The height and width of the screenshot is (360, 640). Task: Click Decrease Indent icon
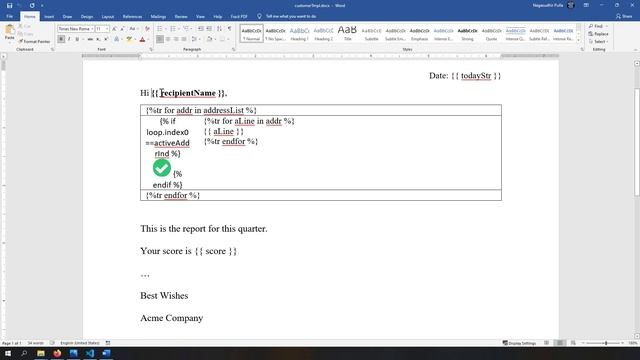coord(200,29)
